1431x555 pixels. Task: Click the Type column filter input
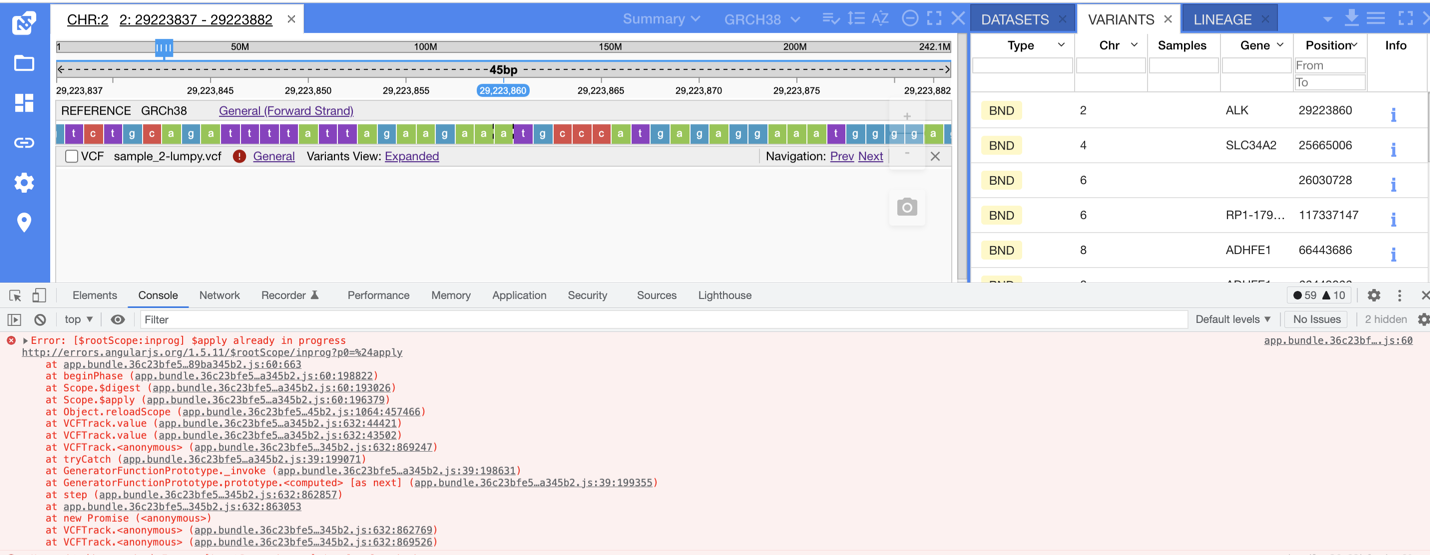[1022, 66]
